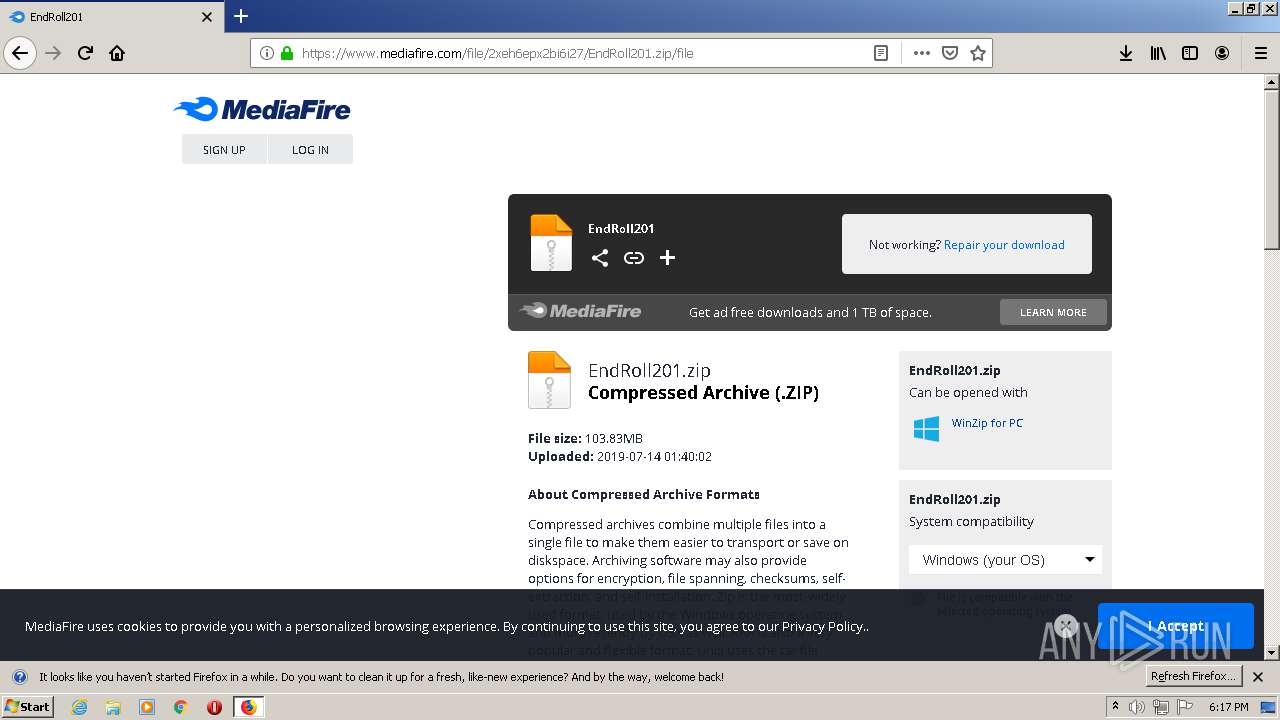Screen dimensions: 1280x720
Task: Click Refresh Firefox button
Action: tap(1194, 676)
